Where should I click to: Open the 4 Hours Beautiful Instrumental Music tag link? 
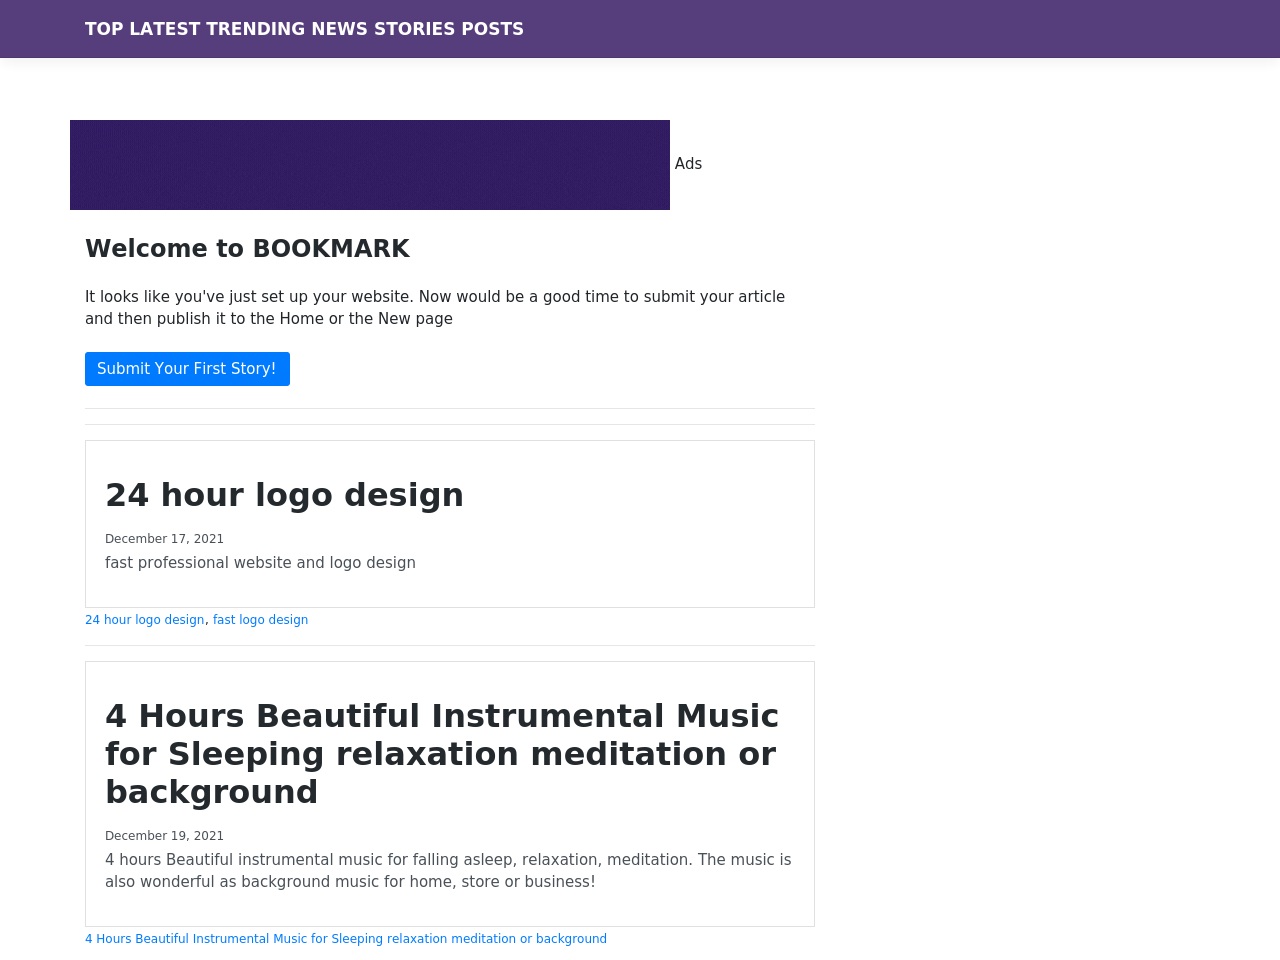point(346,939)
